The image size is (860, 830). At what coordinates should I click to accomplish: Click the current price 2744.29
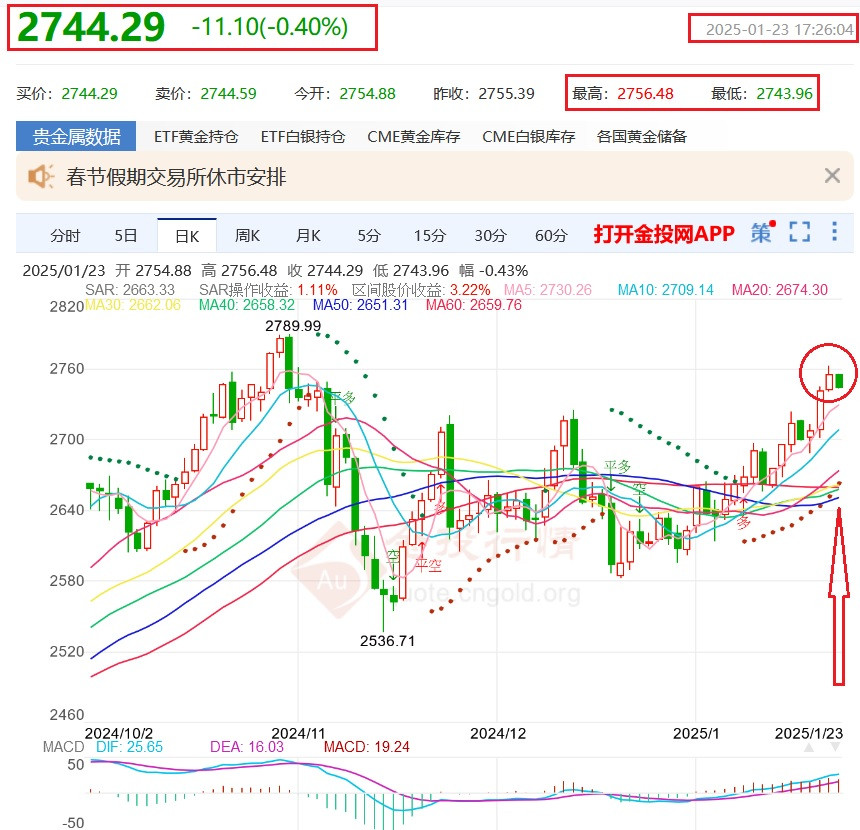pos(91,27)
